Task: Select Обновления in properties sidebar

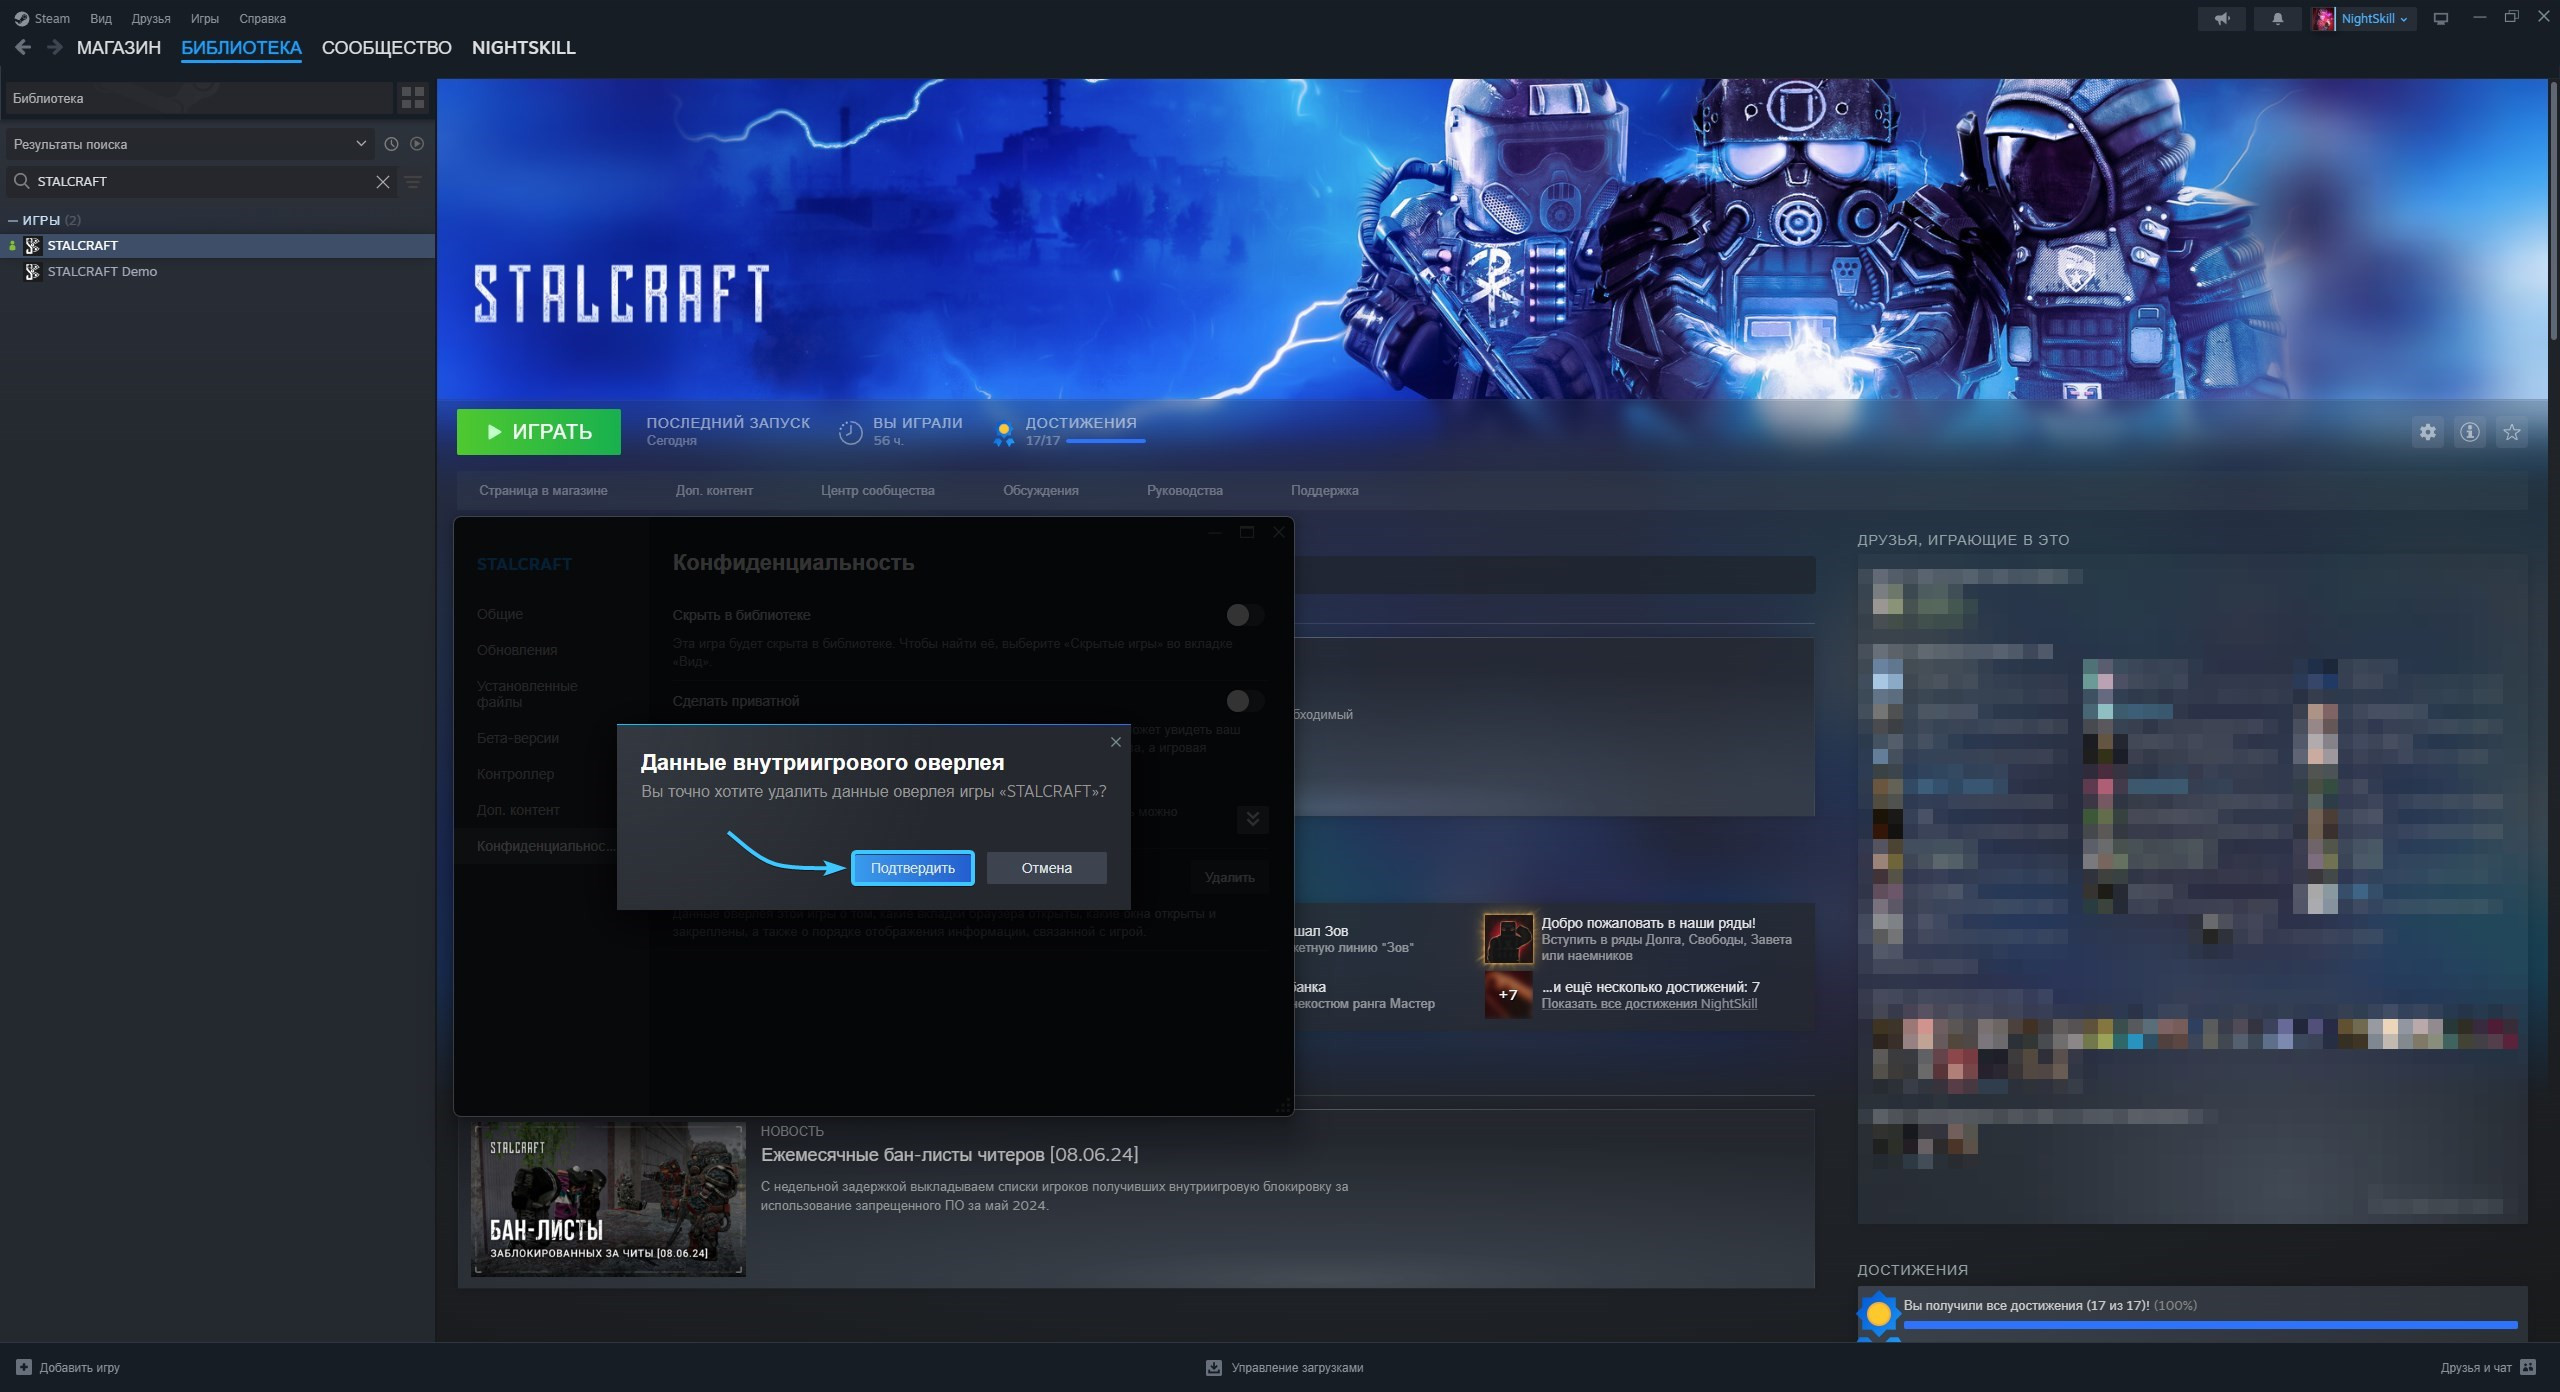Action: pos(517,650)
